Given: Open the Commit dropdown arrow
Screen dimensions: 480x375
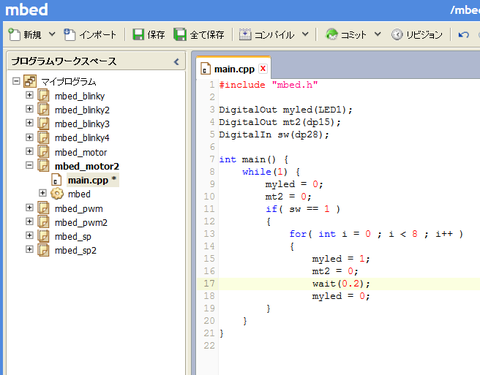Looking at the screenshot, I should pos(377,34).
